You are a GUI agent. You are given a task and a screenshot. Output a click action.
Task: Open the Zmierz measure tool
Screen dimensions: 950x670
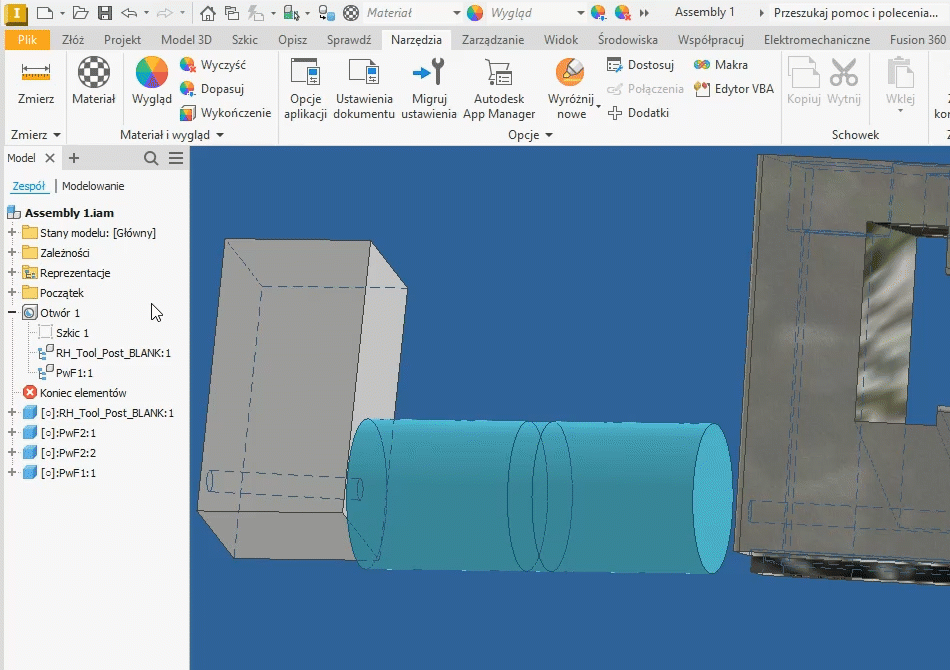pos(36,82)
